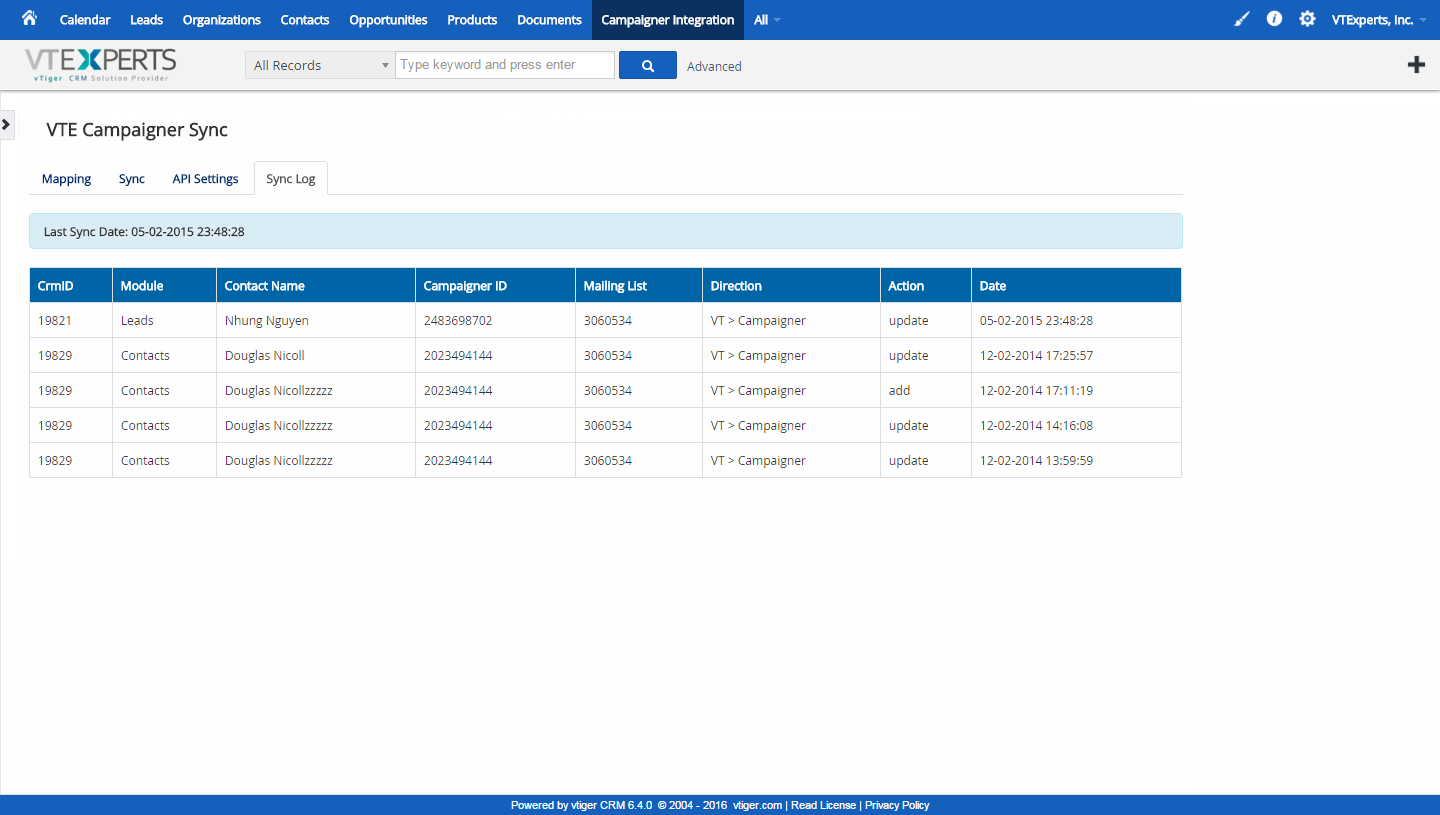Viewport: 1440px width, 815px height.
Task: Click date 12-02-2014 14:16:08
Action: [1036, 426]
